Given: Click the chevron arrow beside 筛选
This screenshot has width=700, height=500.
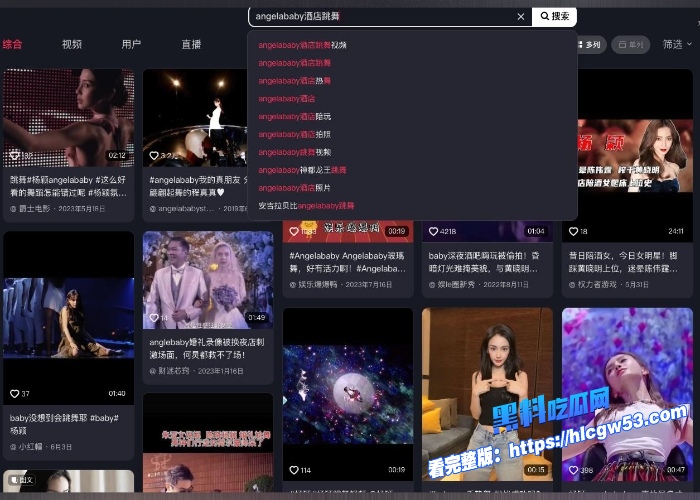Looking at the screenshot, I should (689, 44).
